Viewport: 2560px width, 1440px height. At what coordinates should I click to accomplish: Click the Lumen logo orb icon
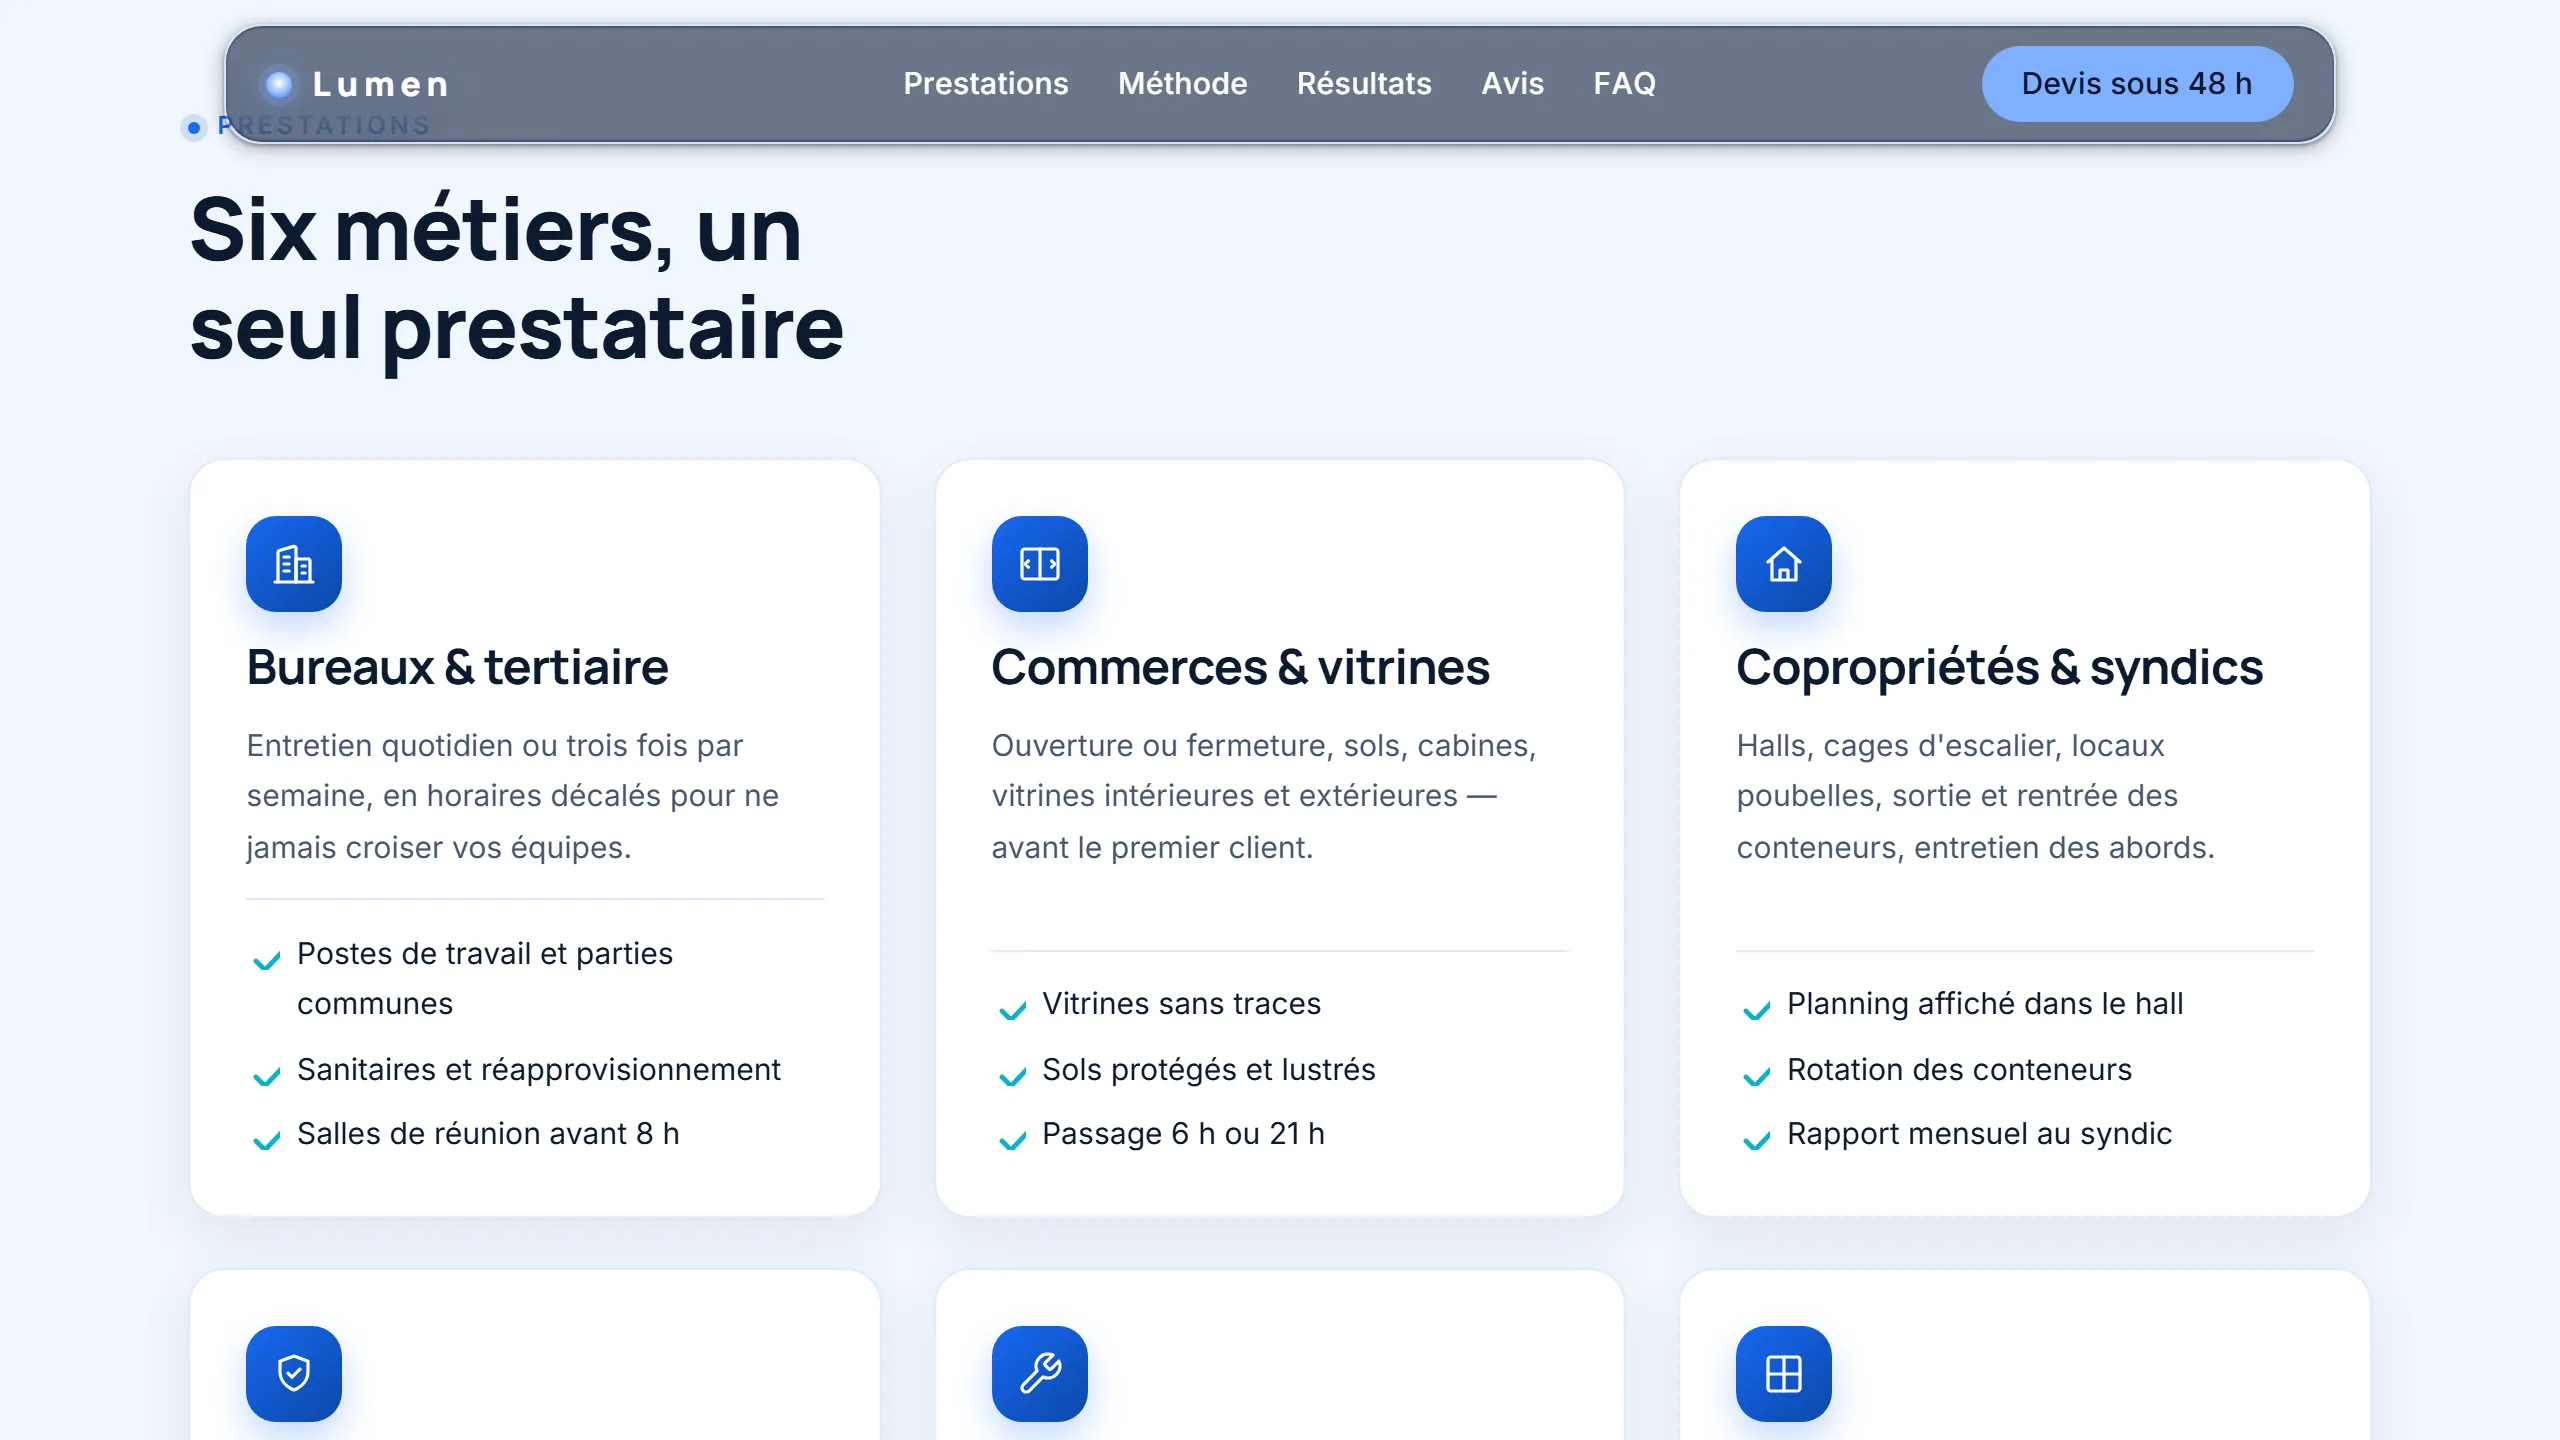280,84
